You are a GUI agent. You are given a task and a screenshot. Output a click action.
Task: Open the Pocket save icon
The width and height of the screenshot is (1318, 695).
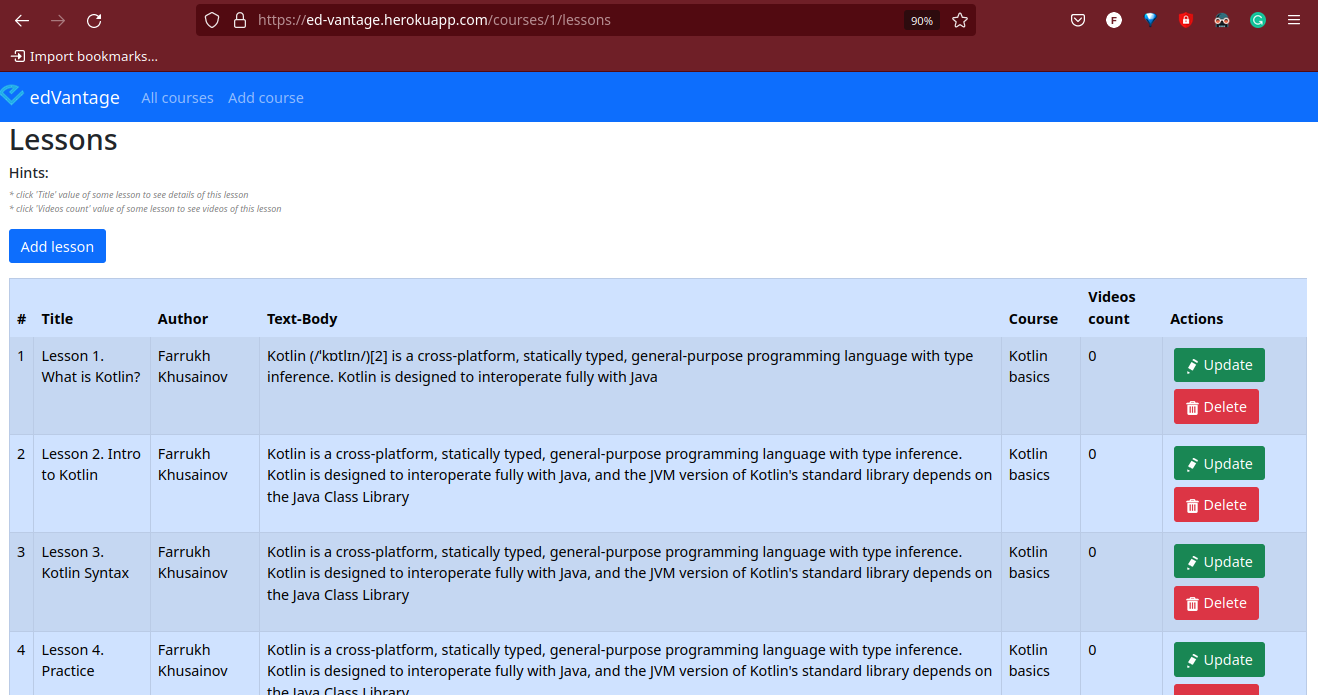[x=1078, y=20]
